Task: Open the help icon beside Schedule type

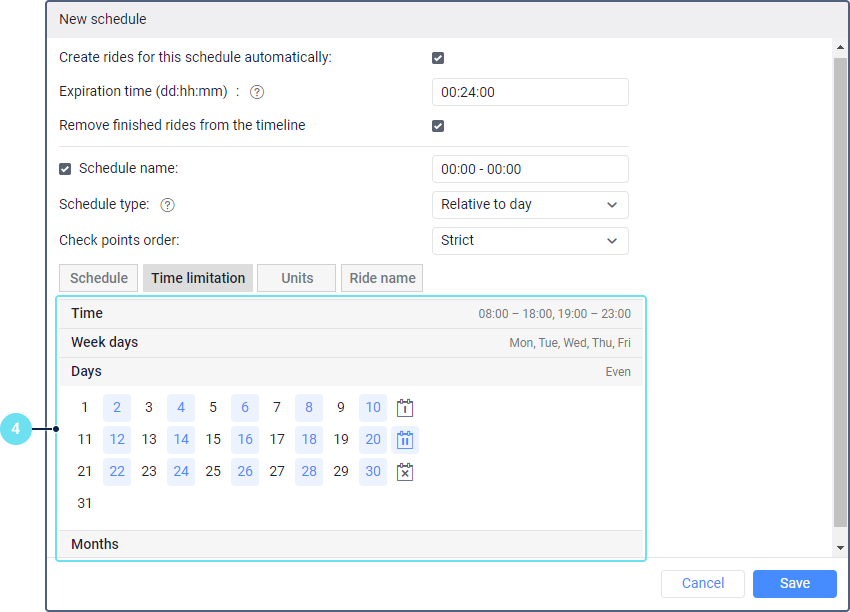Action: 168,205
